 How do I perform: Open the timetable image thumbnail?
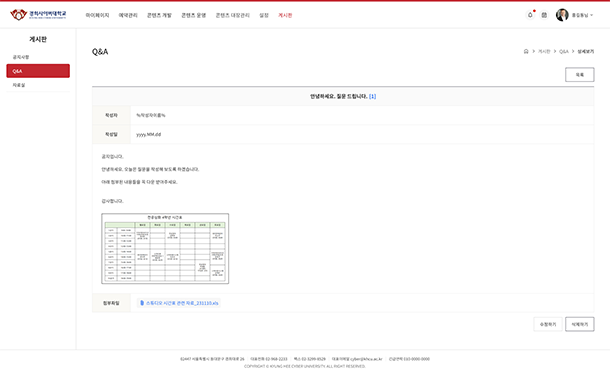[x=165, y=248]
